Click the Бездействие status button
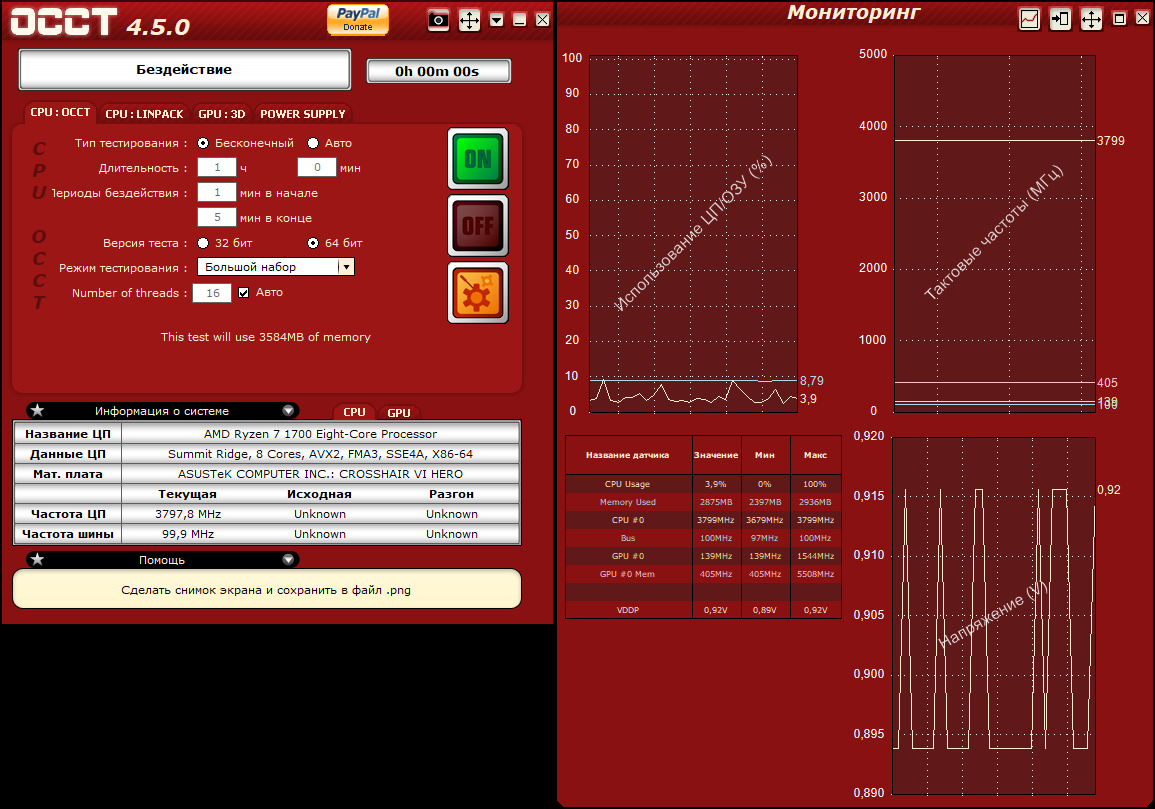The height and width of the screenshot is (809, 1155). (x=184, y=69)
